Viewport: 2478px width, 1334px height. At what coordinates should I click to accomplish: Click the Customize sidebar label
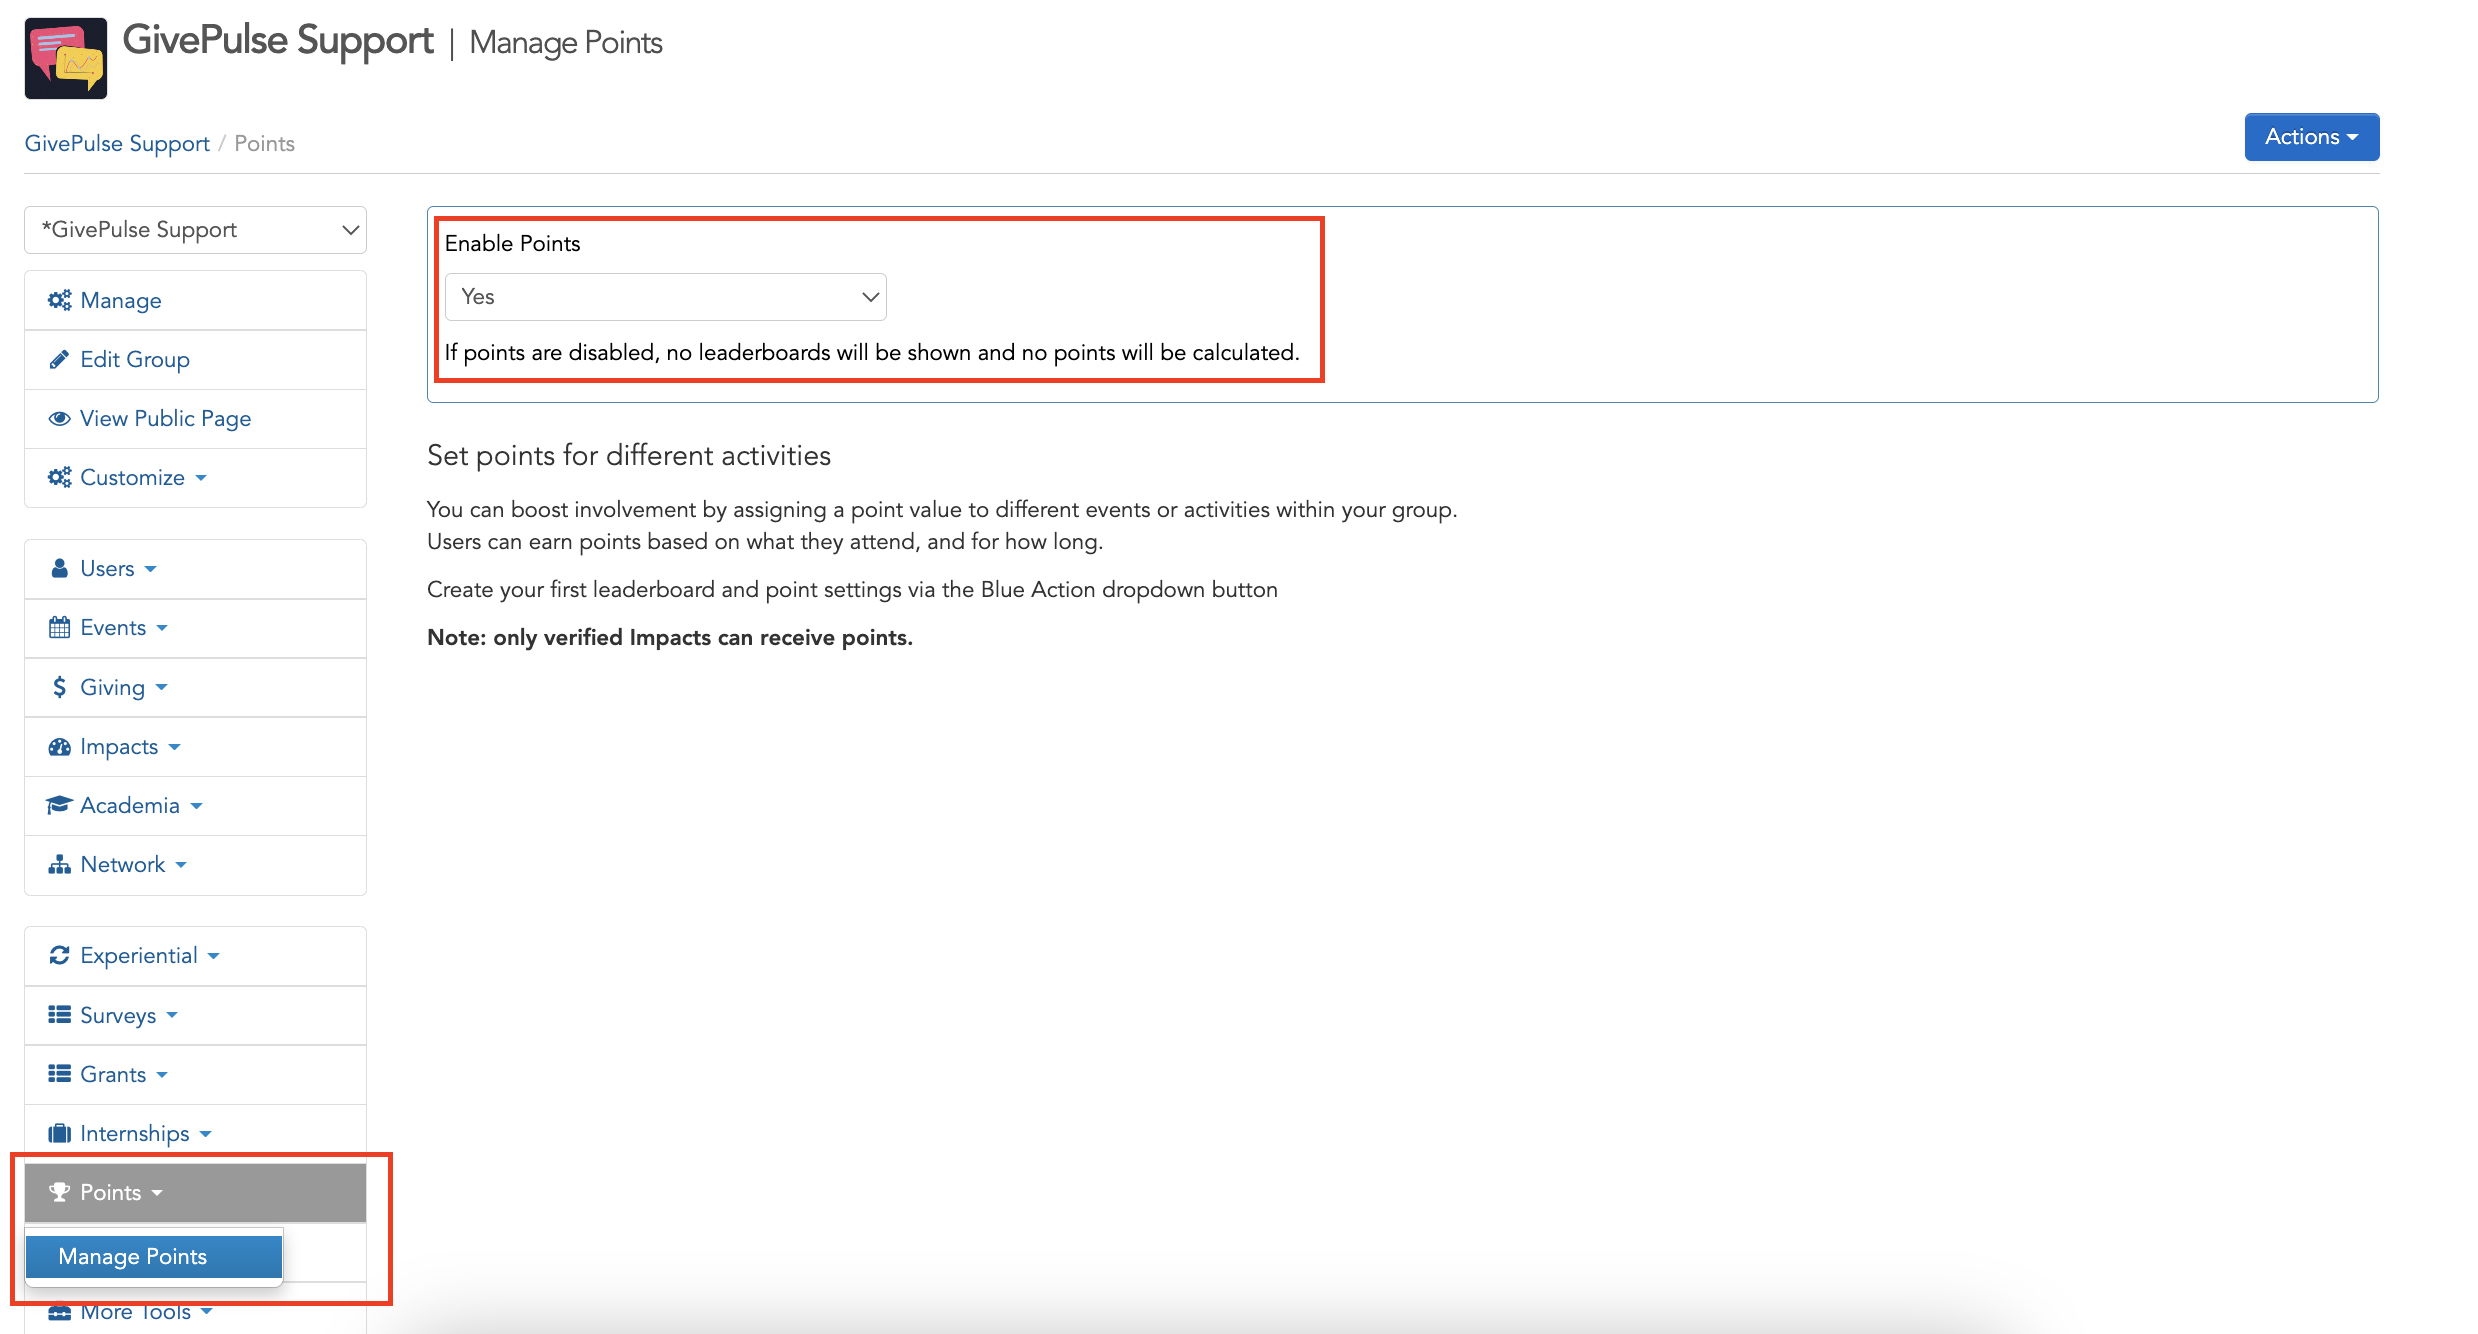[x=132, y=477]
